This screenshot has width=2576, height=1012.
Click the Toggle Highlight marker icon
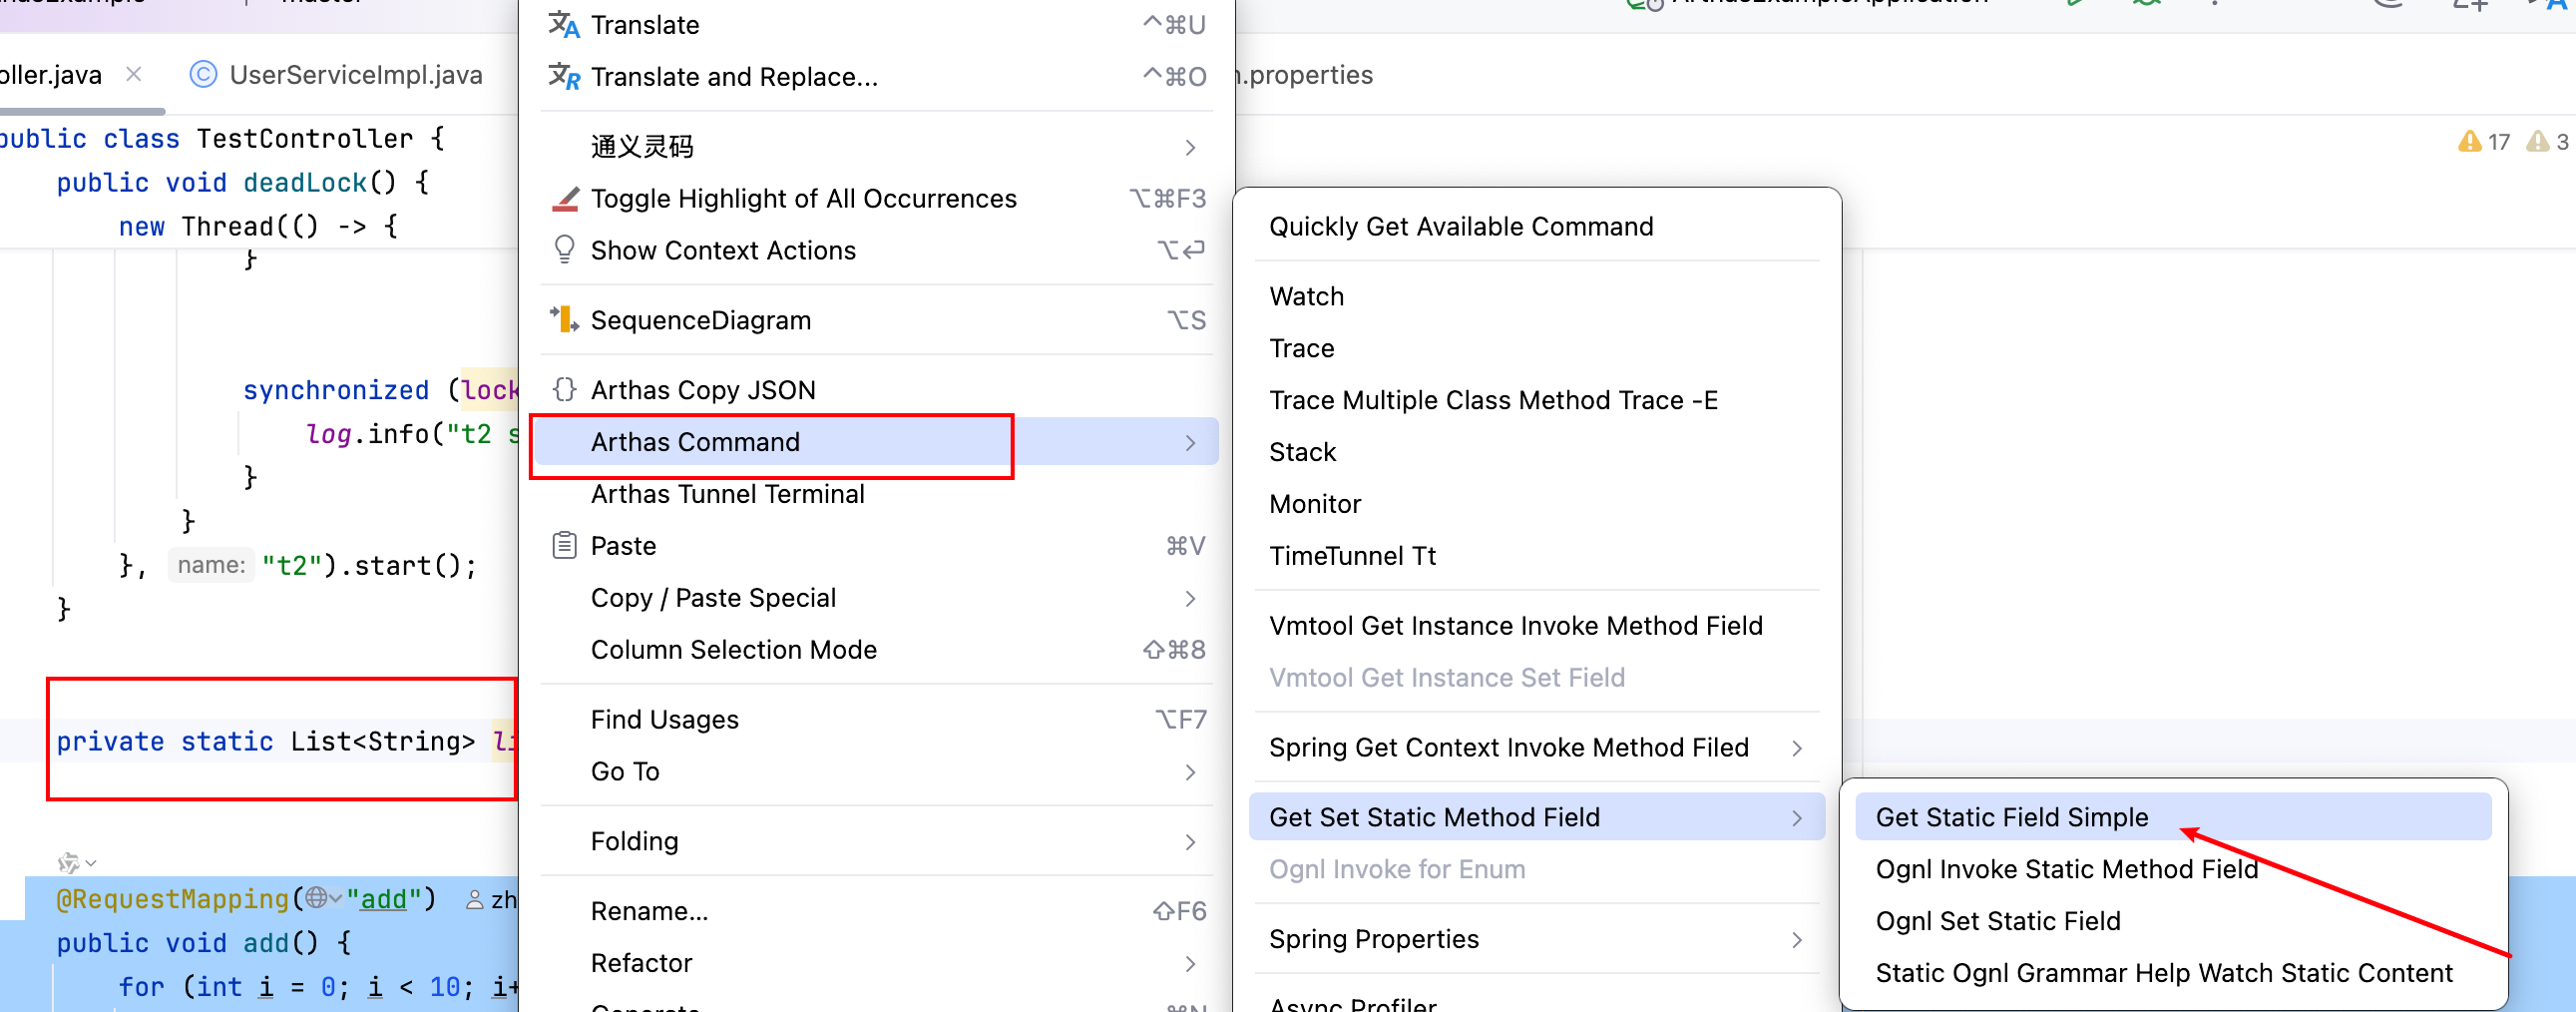(564, 199)
